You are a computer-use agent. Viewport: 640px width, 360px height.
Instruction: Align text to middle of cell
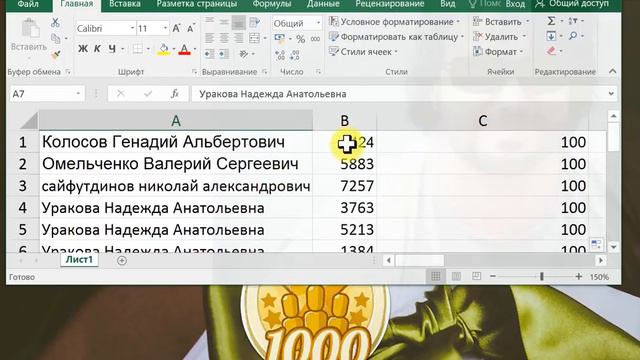pyautogui.click(x=224, y=22)
